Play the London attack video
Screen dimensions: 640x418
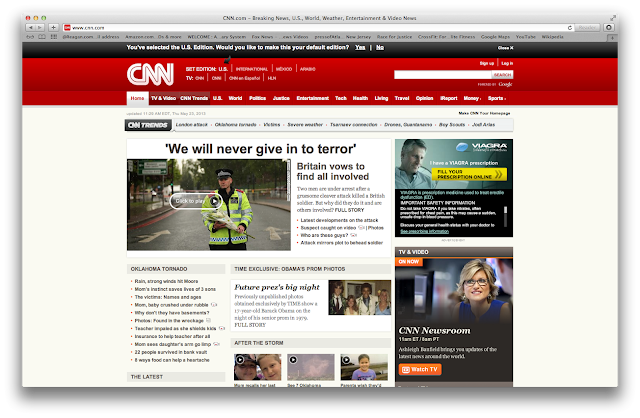coord(196,201)
